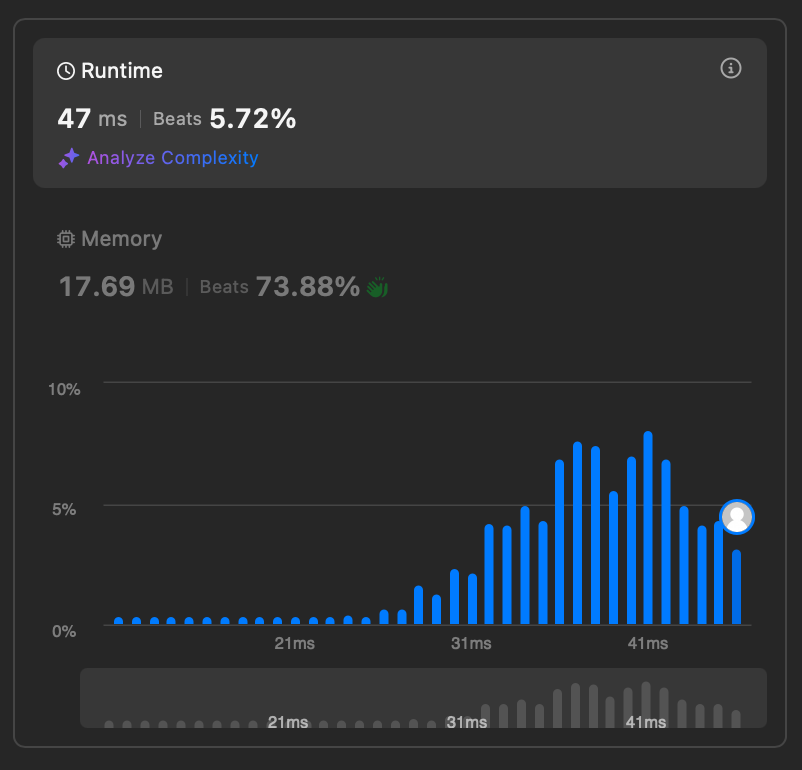The width and height of the screenshot is (802, 770).
Task: Click the 41ms label on the chart axis
Action: click(648, 643)
